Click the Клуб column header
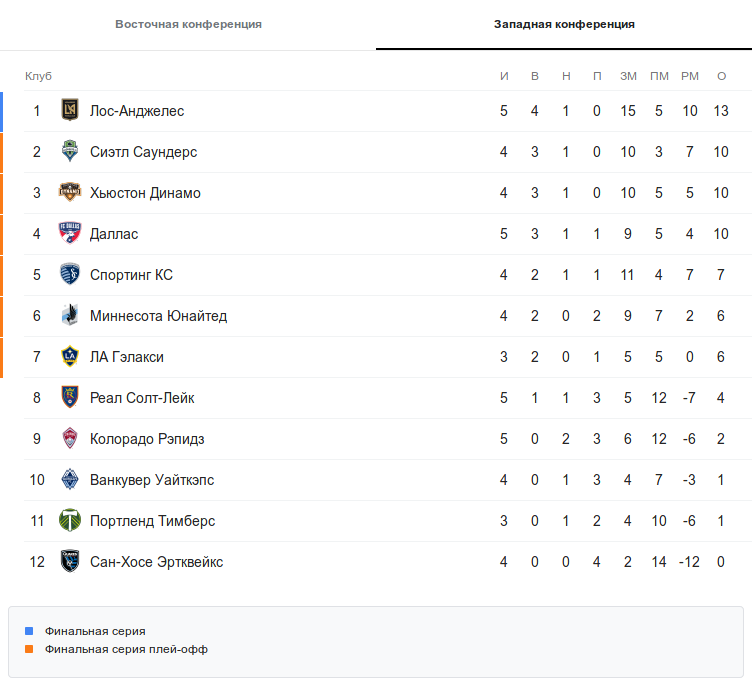This screenshot has width=752, height=686. 38,77
